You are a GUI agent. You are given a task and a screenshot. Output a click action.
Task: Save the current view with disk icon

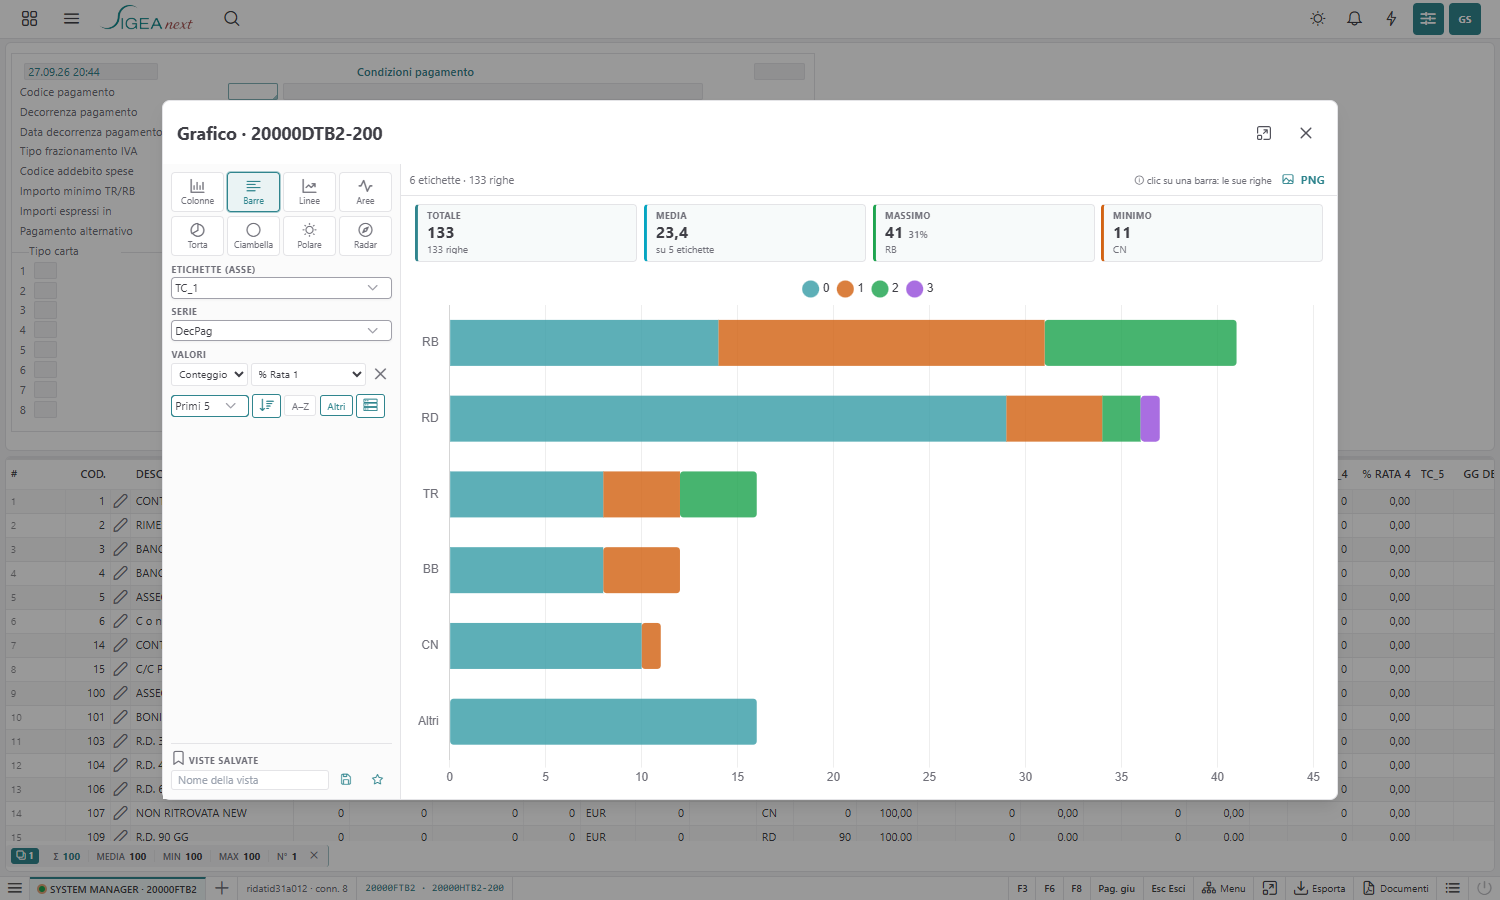[346, 780]
